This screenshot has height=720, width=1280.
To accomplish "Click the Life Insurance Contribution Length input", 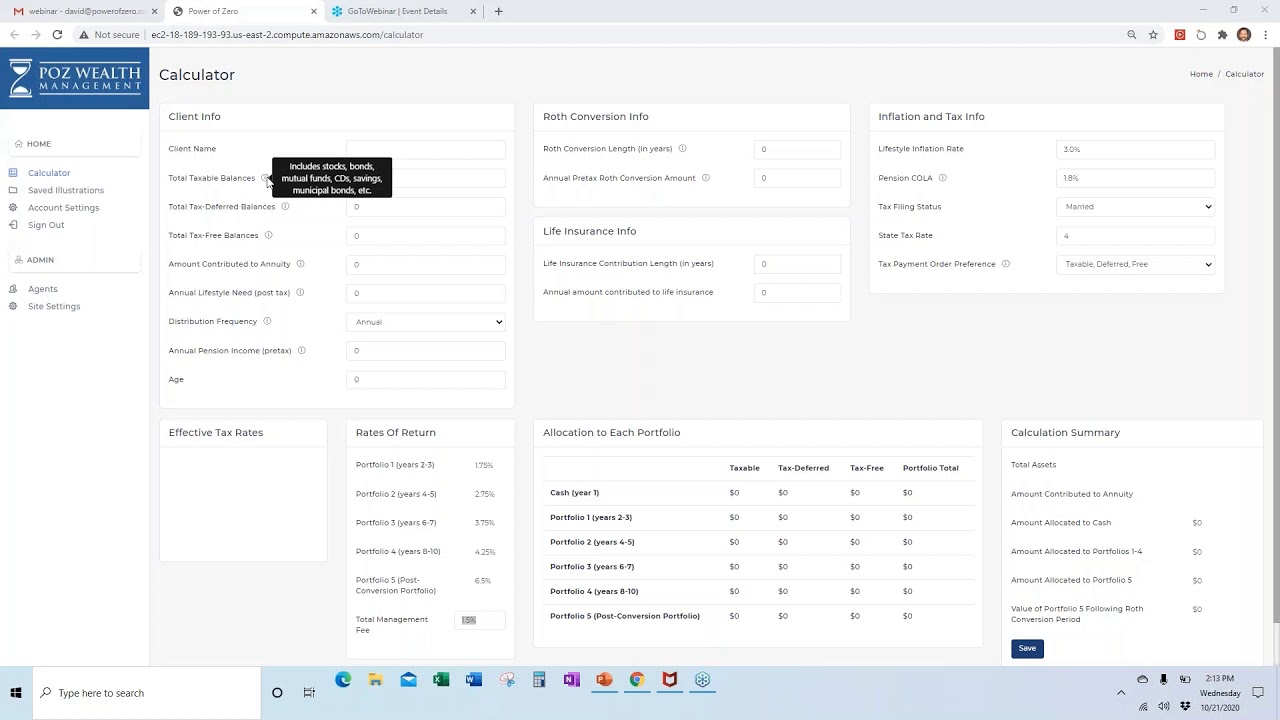I will (797, 264).
